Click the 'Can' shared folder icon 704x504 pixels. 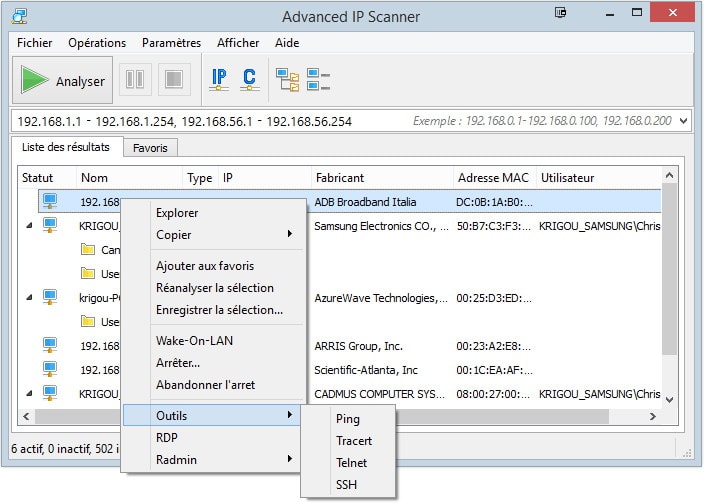(x=88, y=249)
